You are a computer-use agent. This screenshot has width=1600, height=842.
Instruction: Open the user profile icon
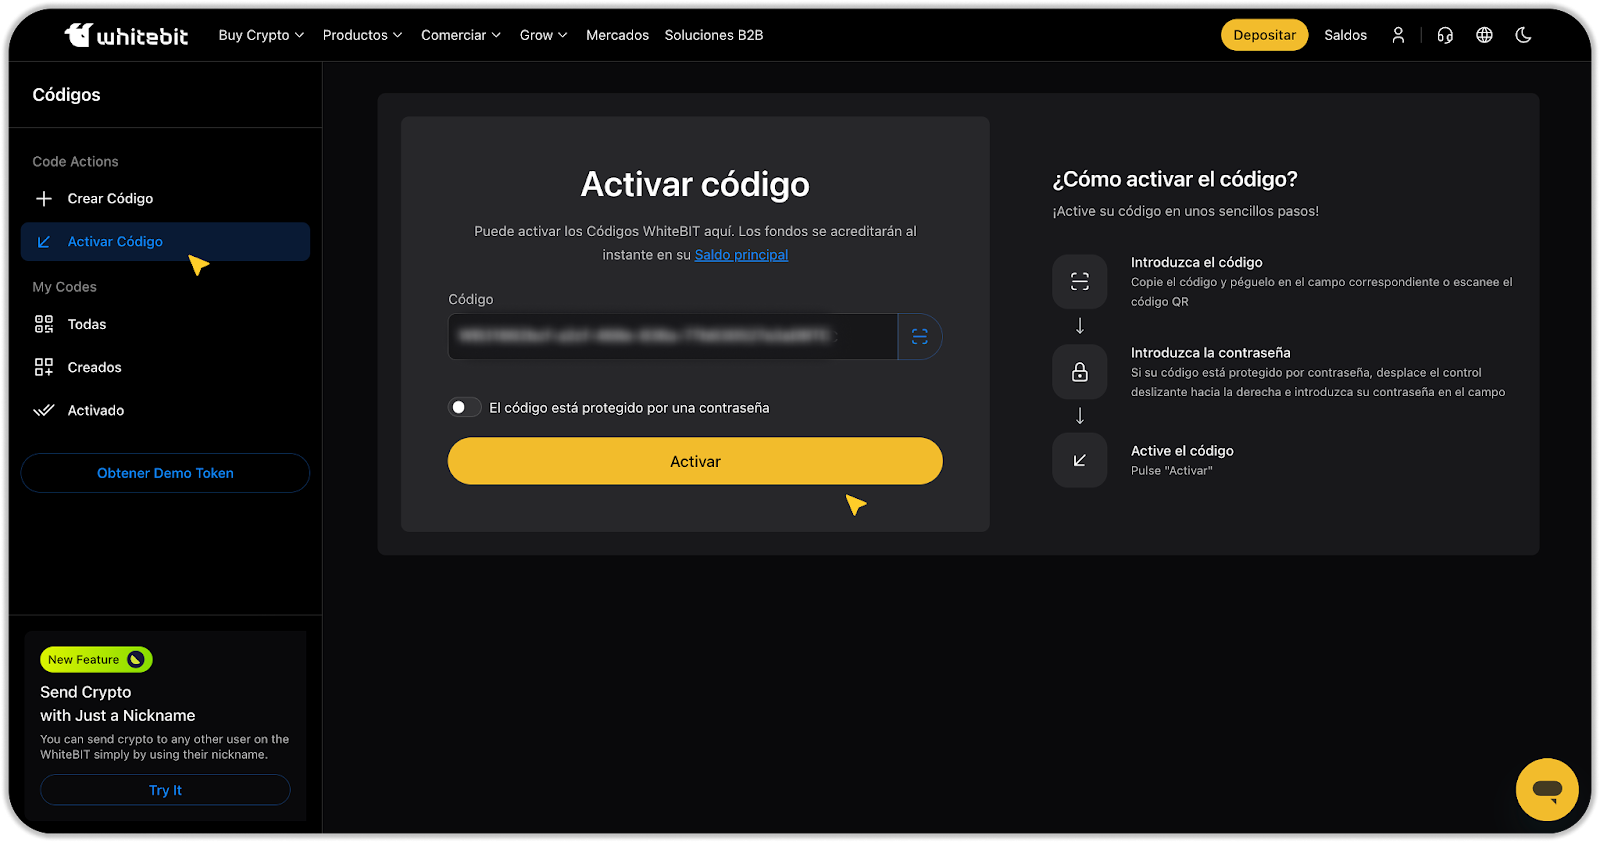tap(1398, 35)
